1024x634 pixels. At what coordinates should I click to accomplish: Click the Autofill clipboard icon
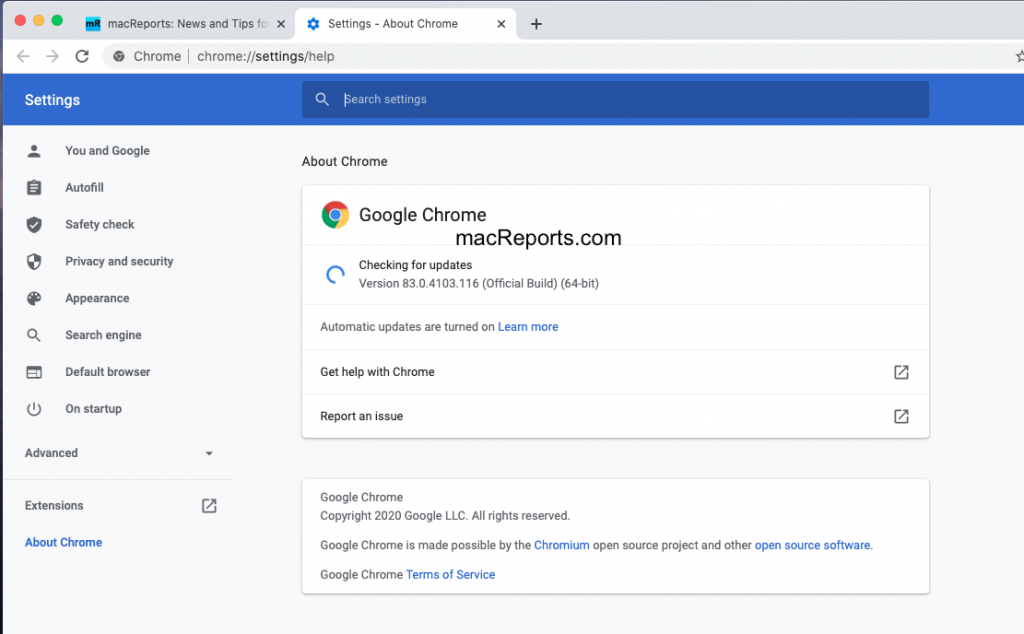34,187
